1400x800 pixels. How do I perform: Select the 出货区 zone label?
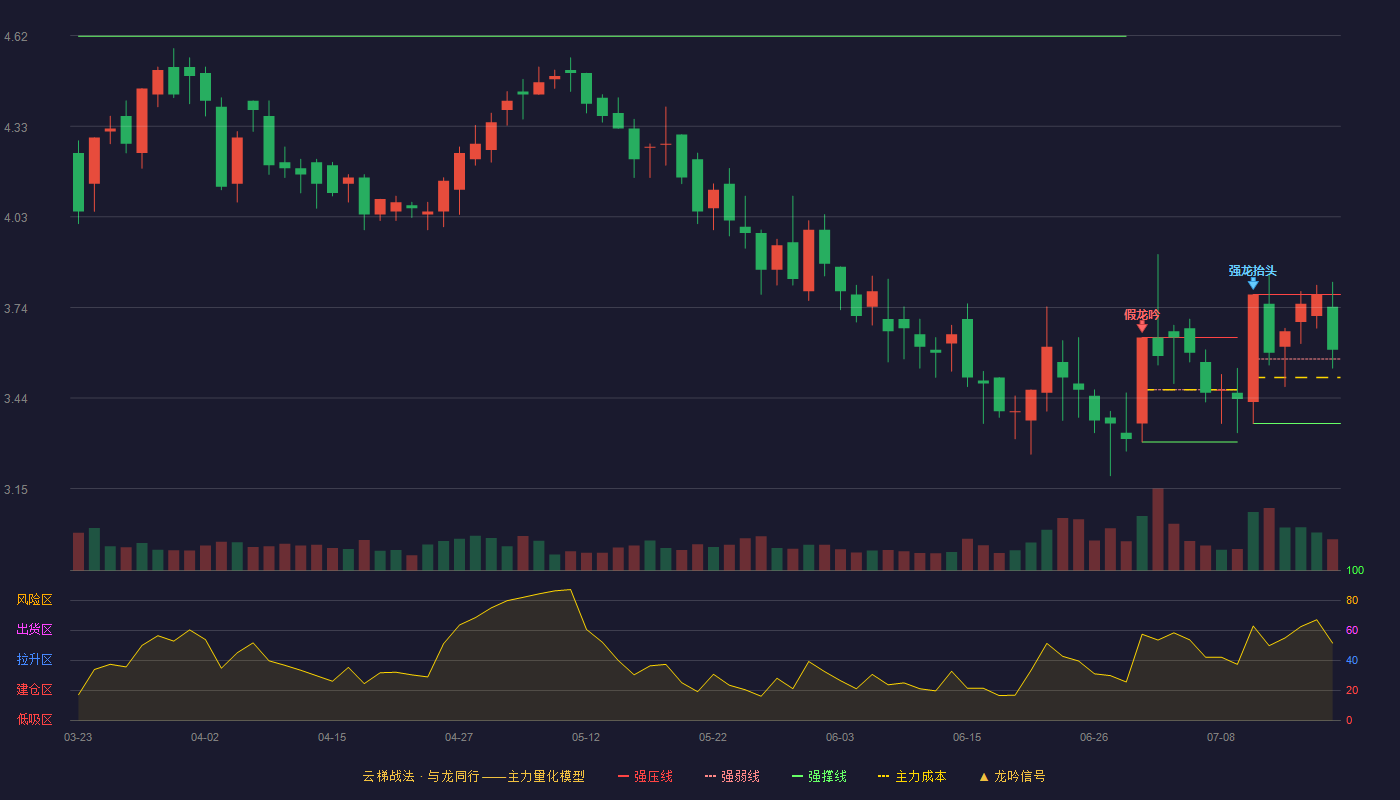tap(34, 630)
